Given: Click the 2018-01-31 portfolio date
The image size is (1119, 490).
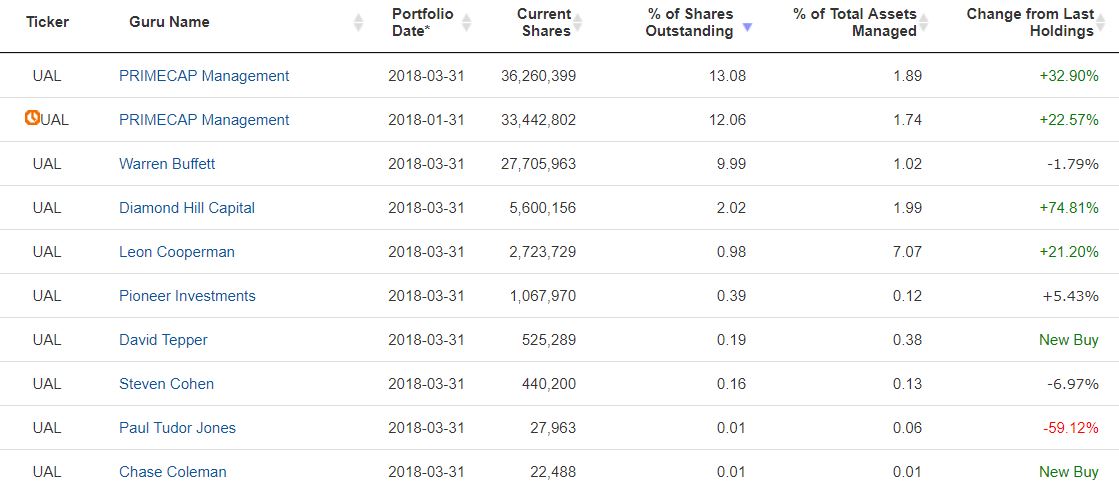Looking at the screenshot, I should [x=426, y=120].
